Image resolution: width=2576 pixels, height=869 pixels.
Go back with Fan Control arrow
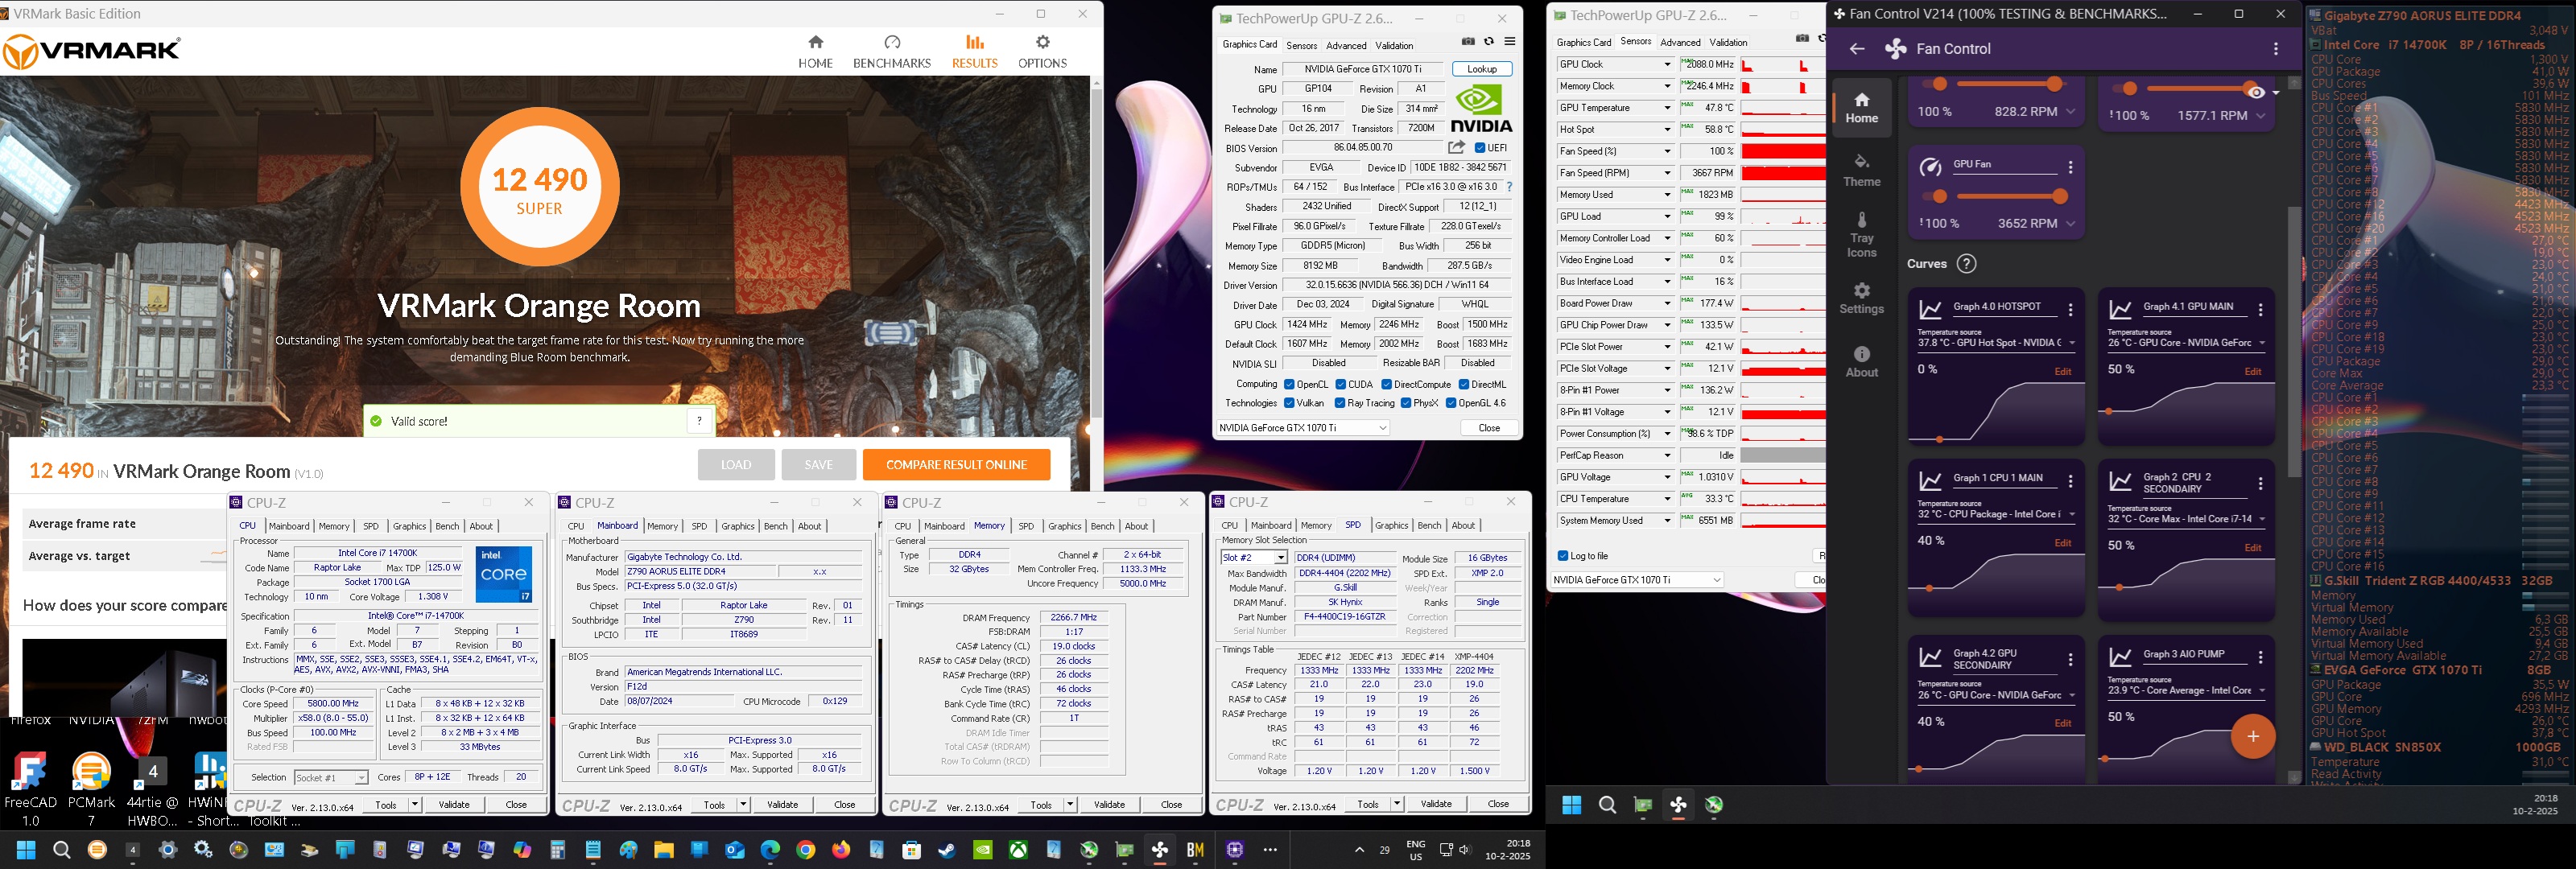pos(1857,49)
